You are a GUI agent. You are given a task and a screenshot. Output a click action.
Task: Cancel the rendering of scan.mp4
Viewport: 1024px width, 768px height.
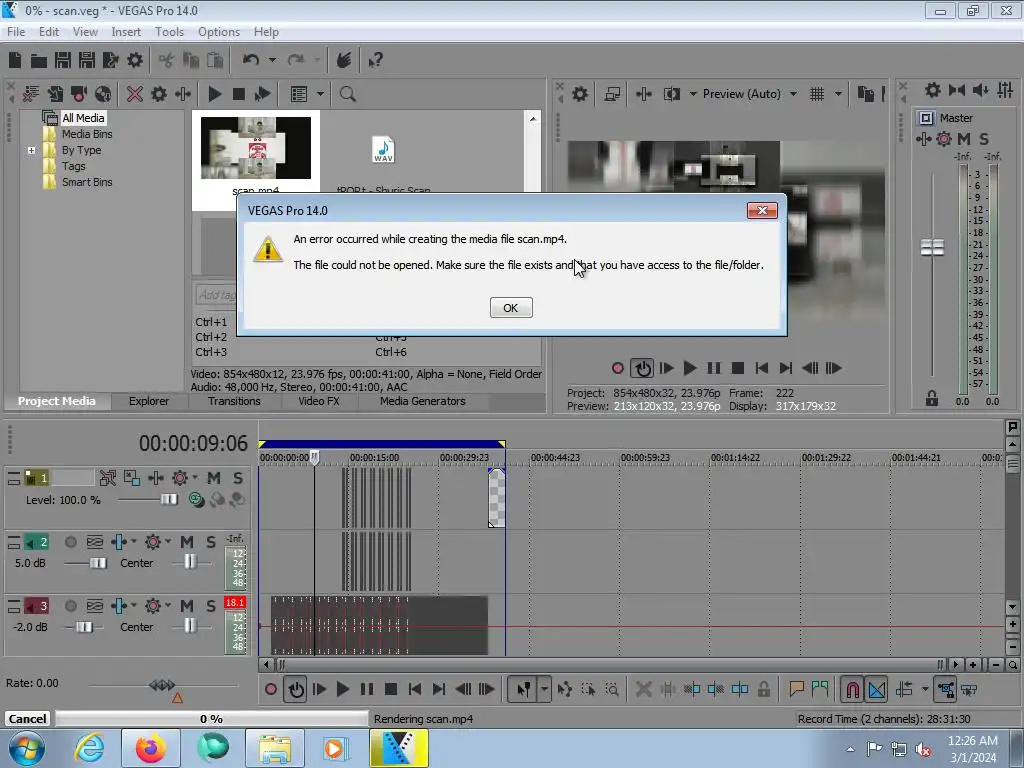[27, 718]
